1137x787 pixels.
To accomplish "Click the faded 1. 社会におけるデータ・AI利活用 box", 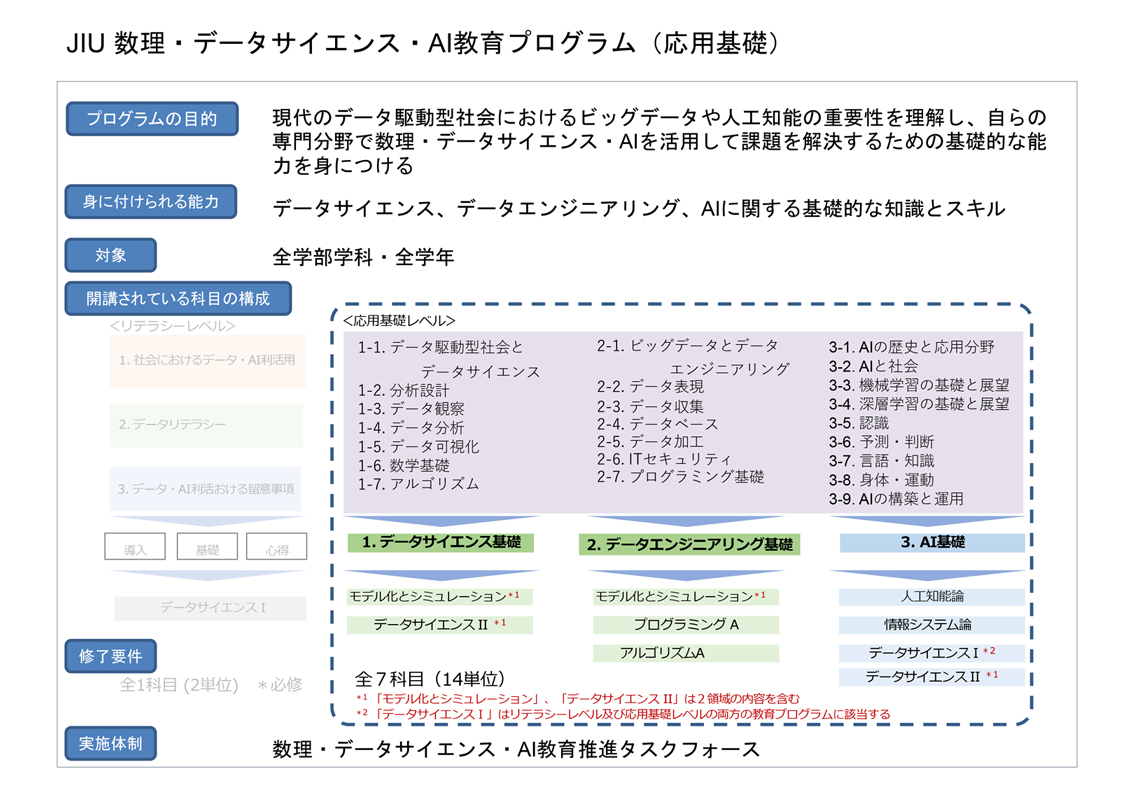I will (x=207, y=360).
